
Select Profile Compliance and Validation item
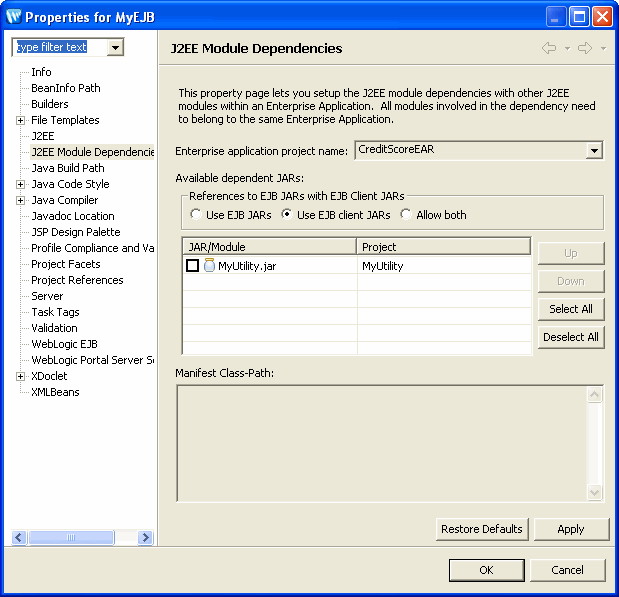point(92,248)
